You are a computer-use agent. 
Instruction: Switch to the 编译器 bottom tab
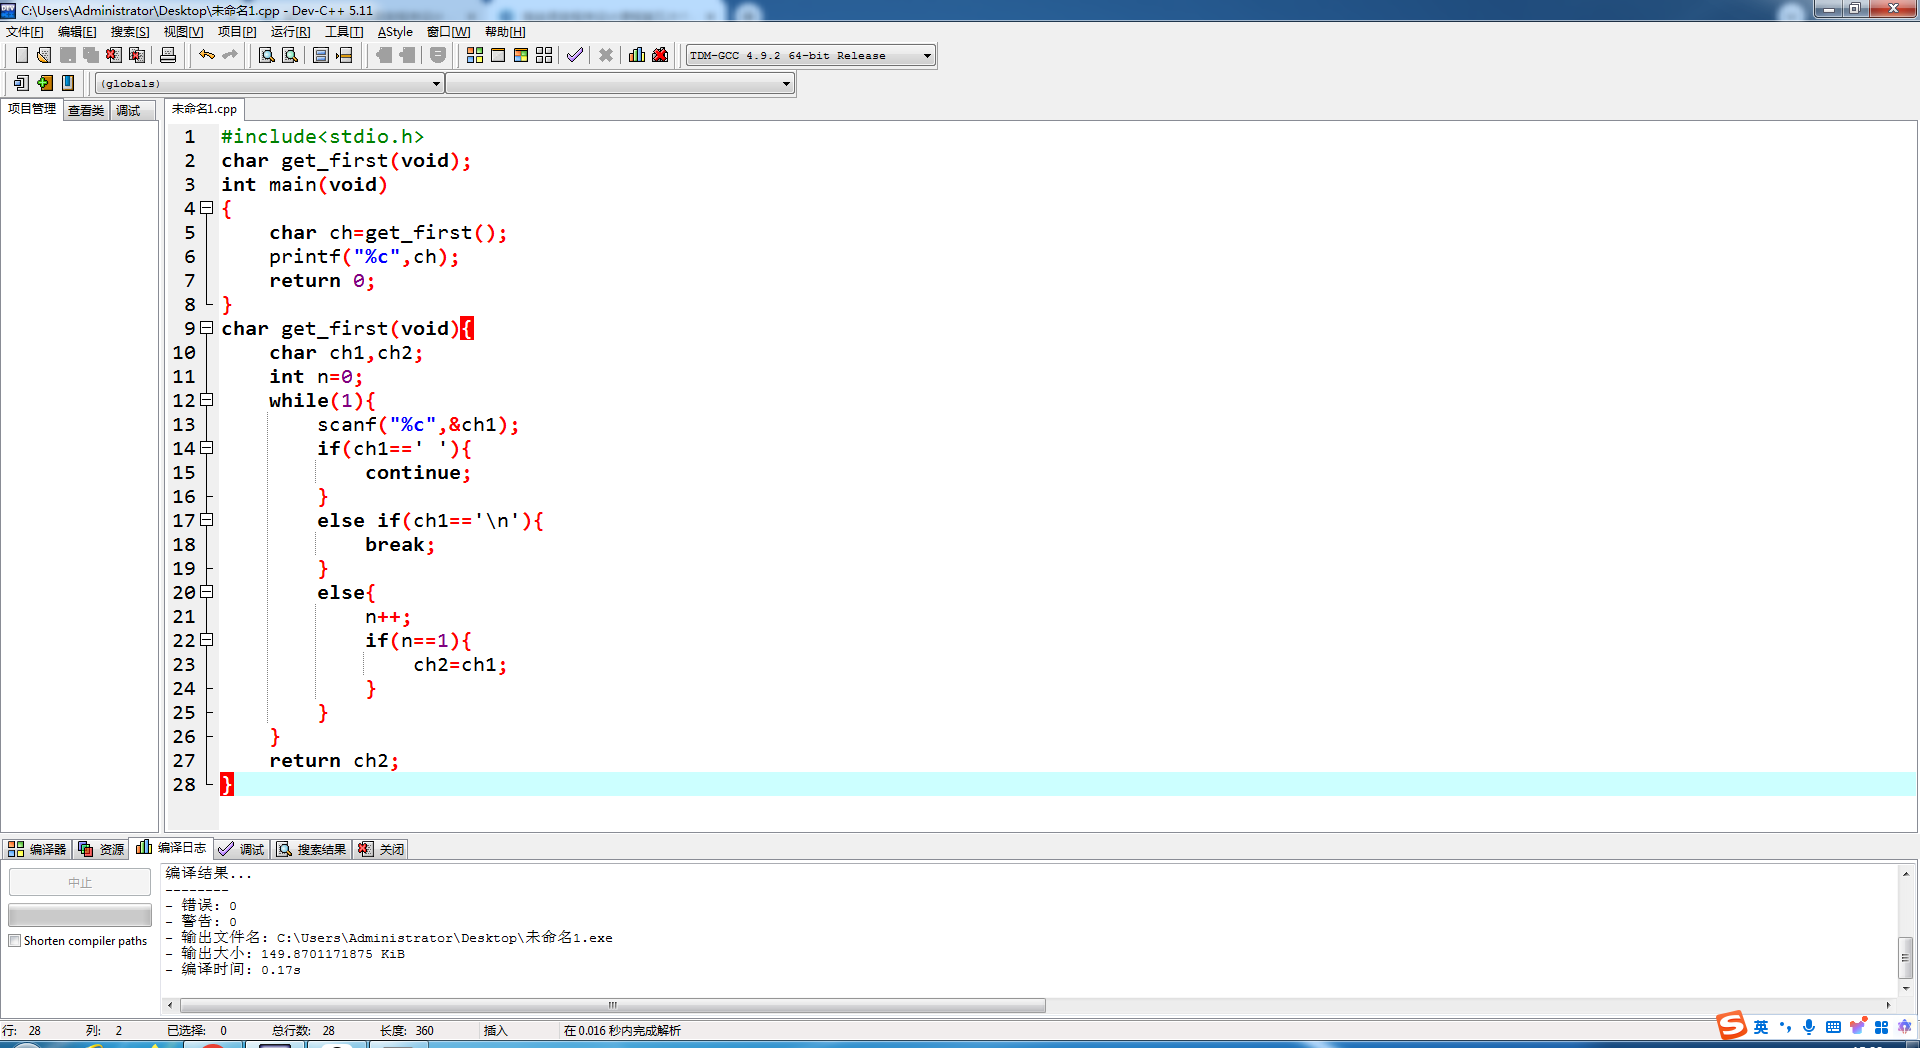point(37,849)
